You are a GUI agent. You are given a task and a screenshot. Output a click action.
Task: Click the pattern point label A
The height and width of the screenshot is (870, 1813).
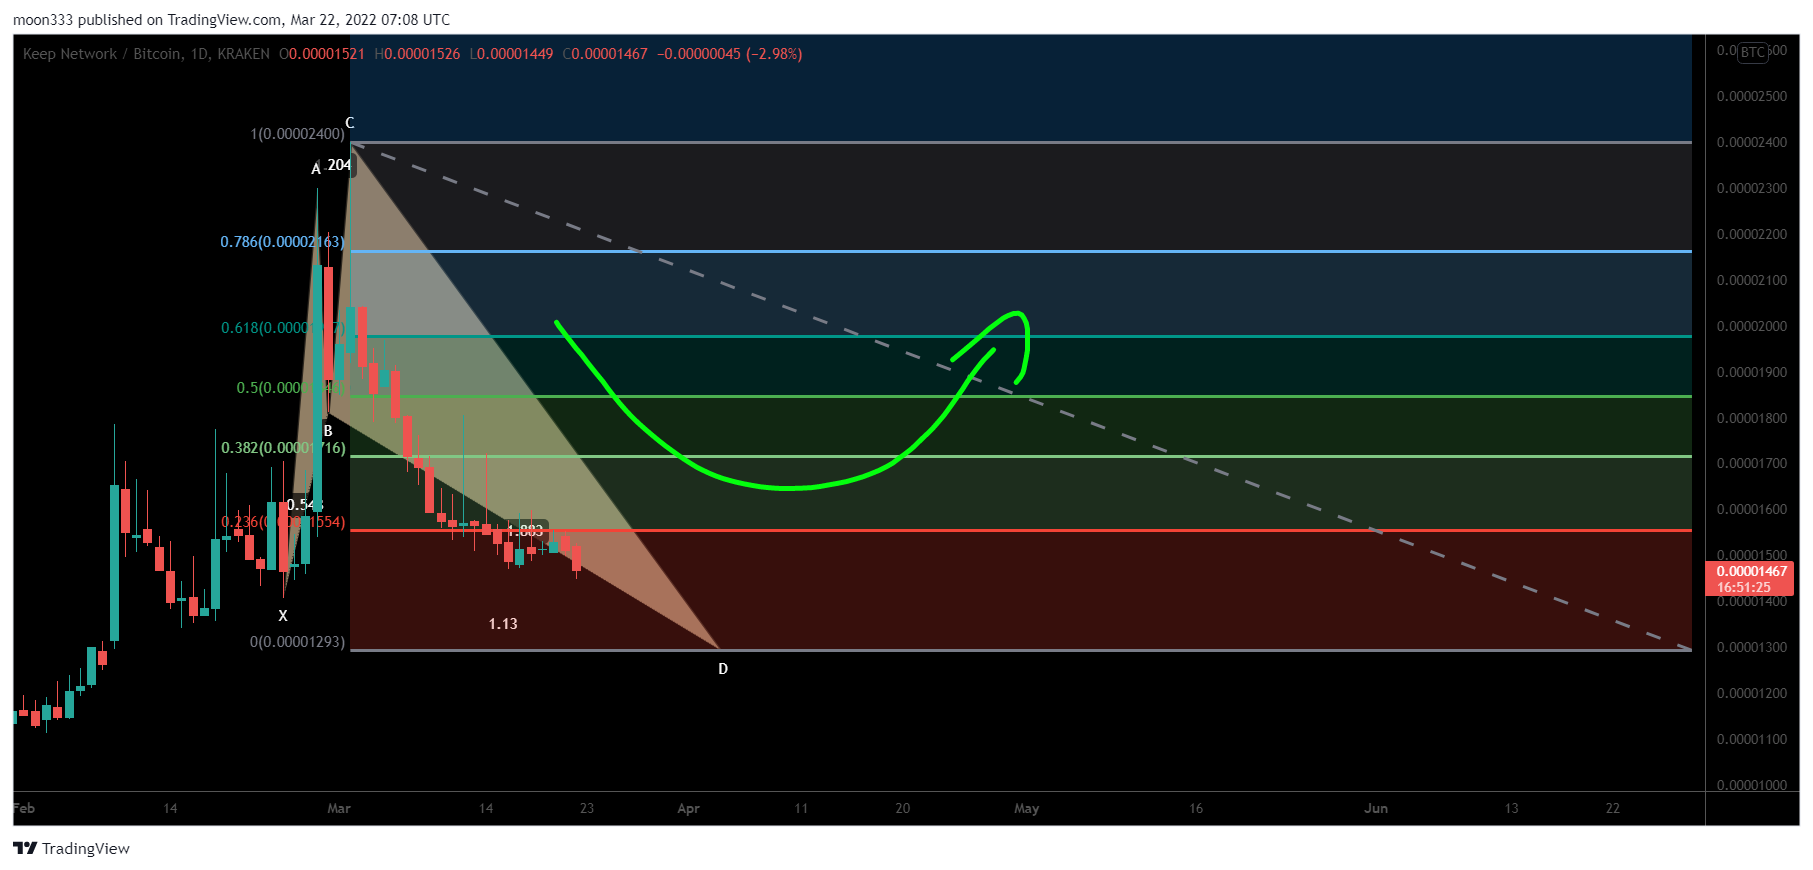point(316,169)
